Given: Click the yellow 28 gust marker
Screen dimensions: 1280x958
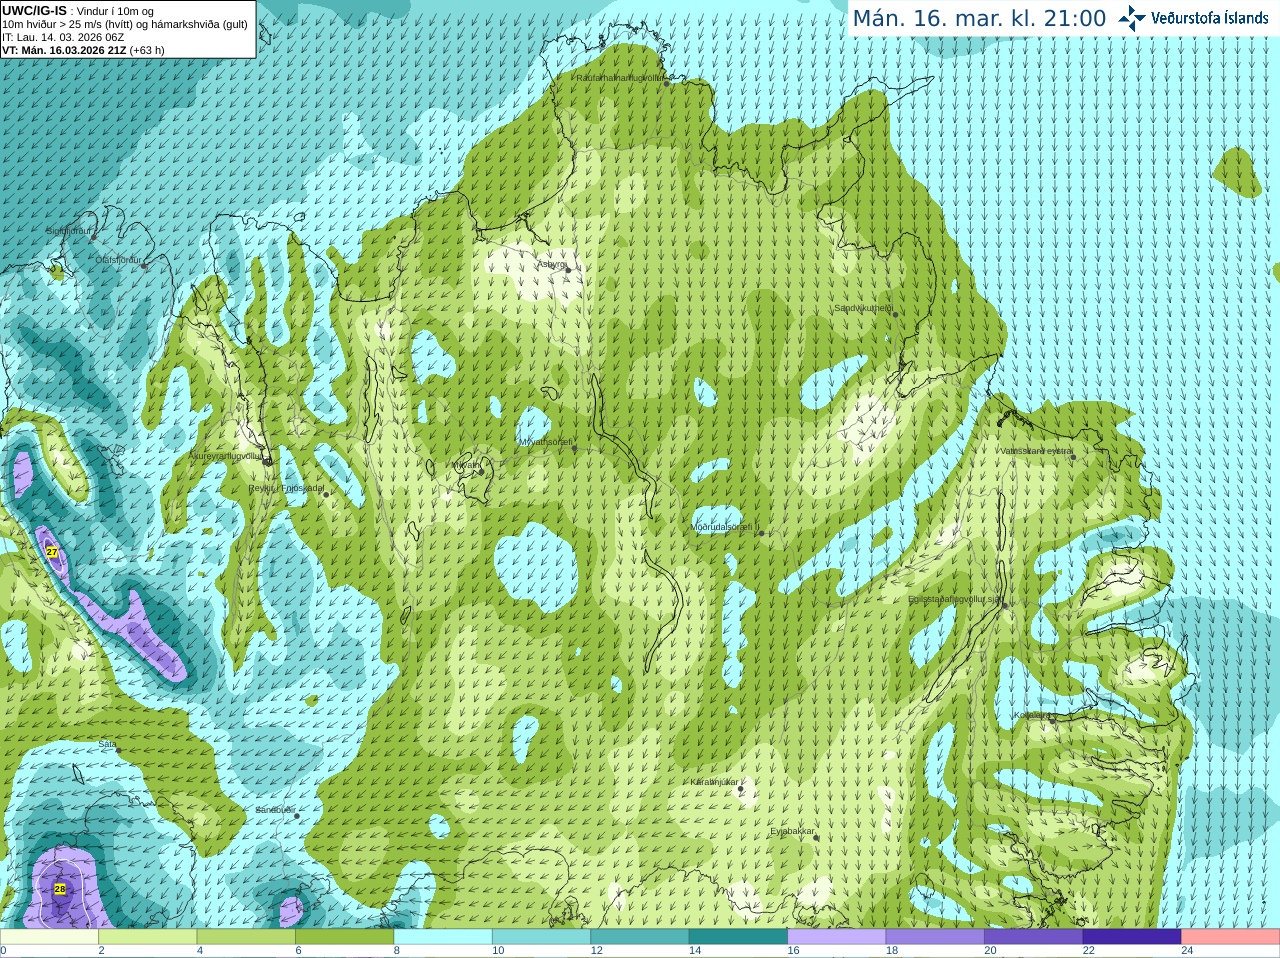Looking at the screenshot, I should [60, 889].
